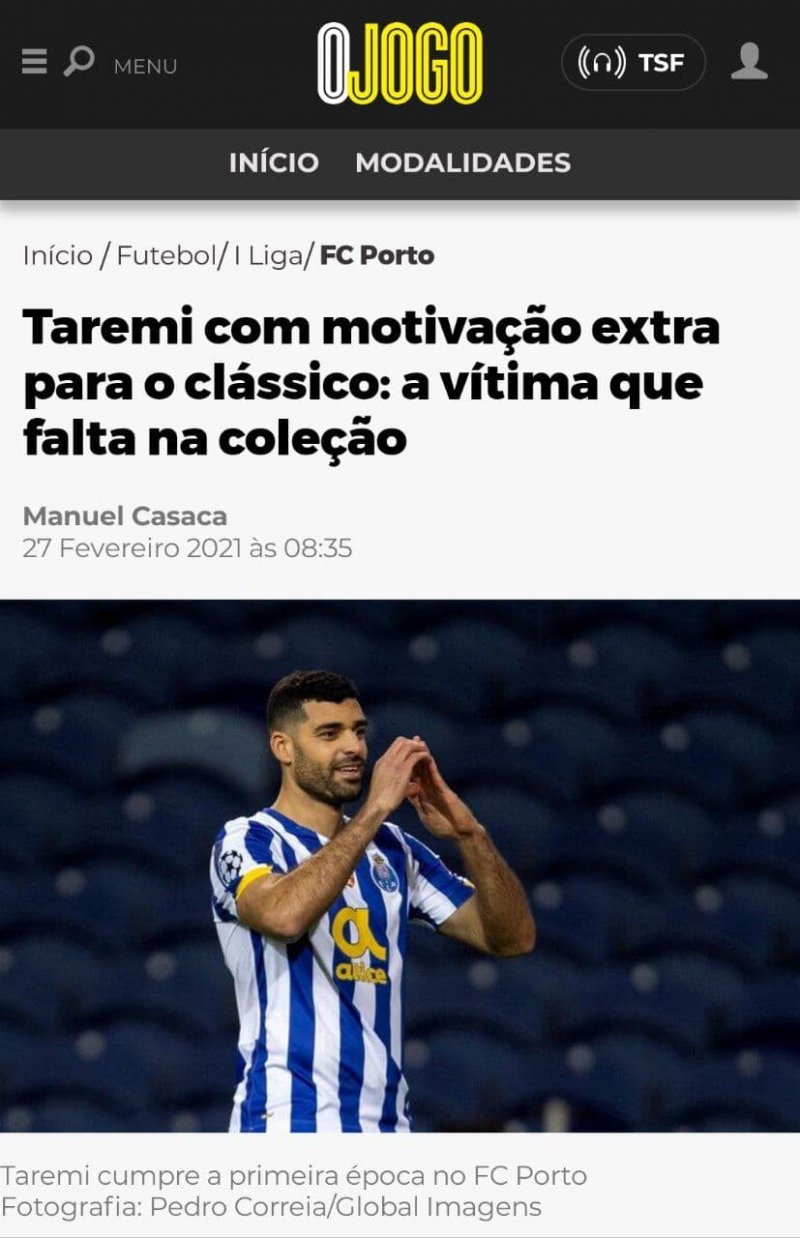The image size is (800, 1238).
Task: Select the MENU label
Action: (x=145, y=66)
